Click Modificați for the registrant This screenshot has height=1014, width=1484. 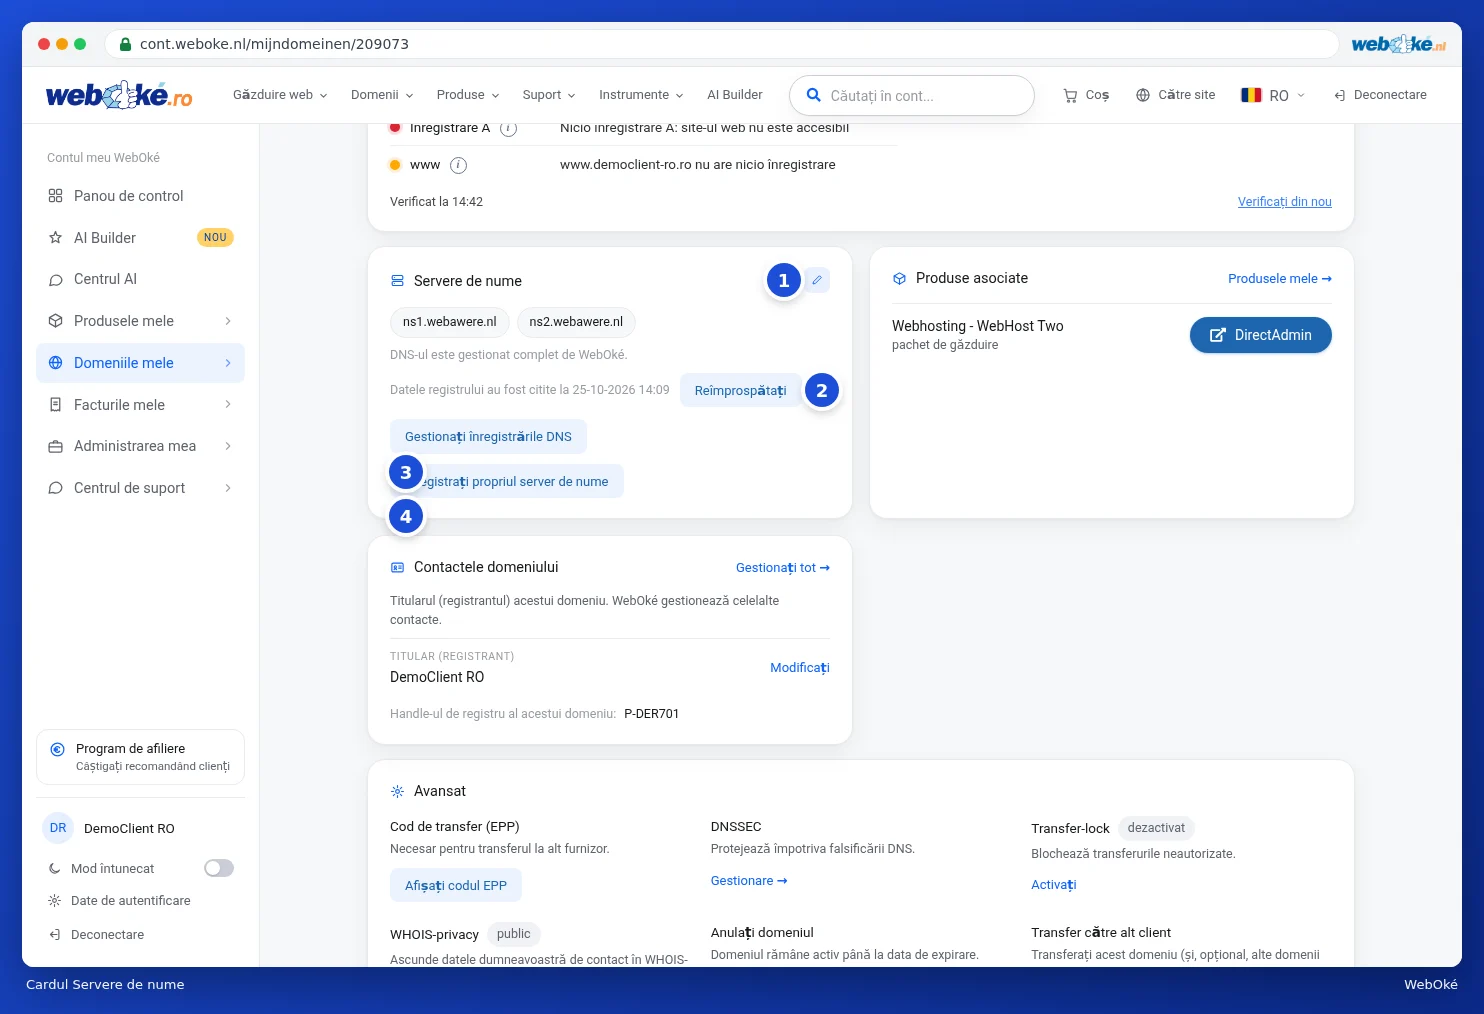[800, 668]
